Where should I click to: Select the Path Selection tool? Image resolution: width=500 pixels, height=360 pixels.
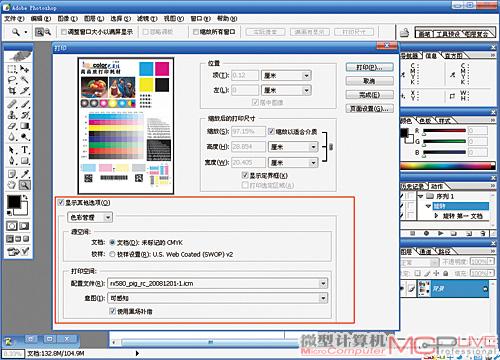(x=12, y=150)
